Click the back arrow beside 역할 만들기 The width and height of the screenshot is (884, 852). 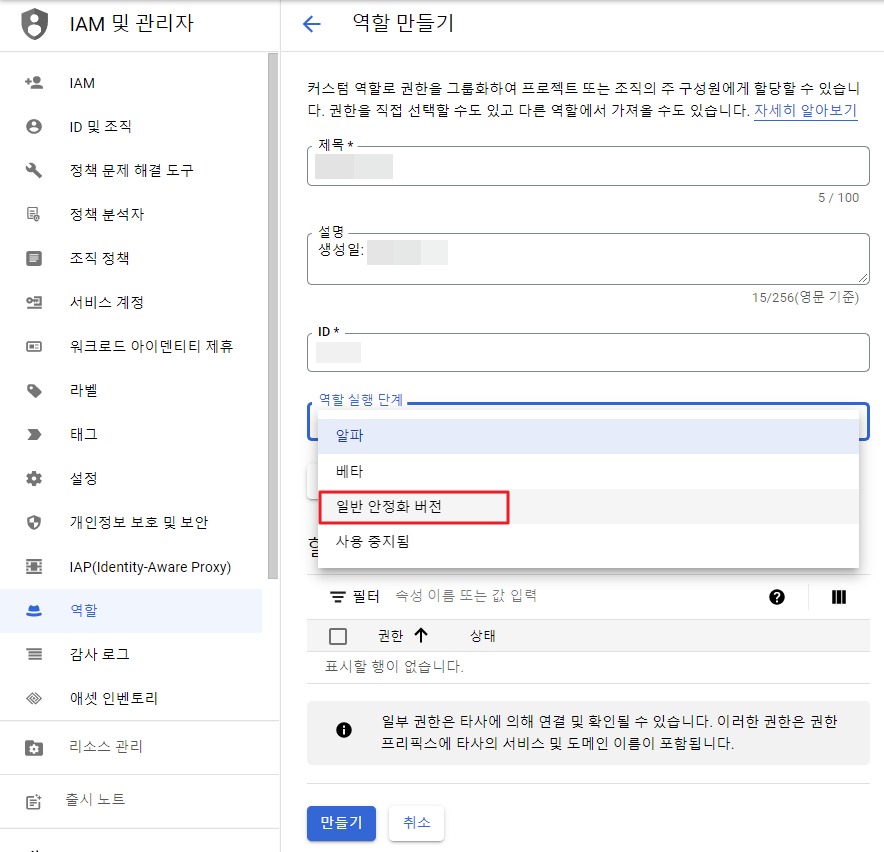(312, 25)
